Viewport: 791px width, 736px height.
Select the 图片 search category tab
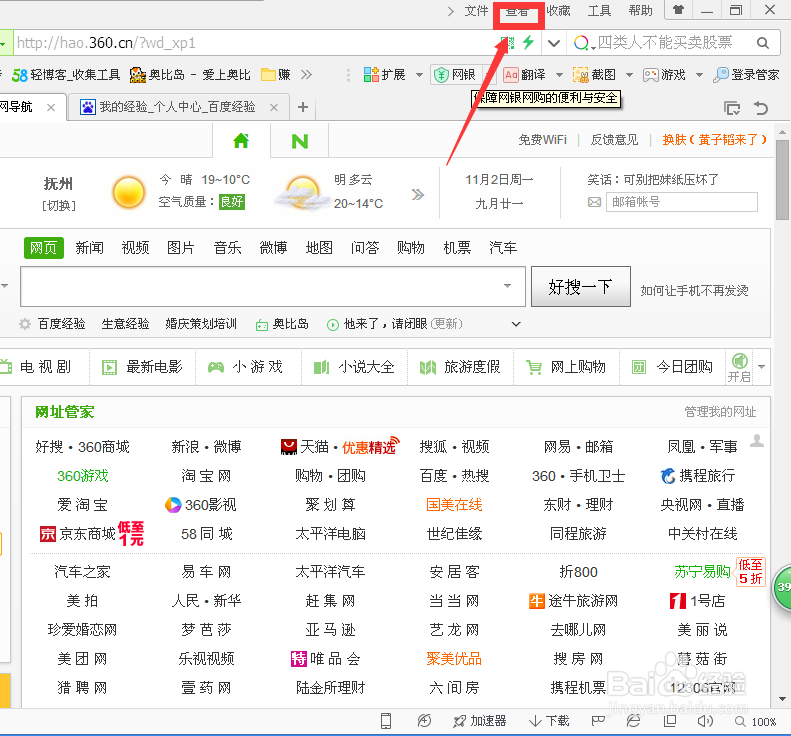(x=181, y=248)
